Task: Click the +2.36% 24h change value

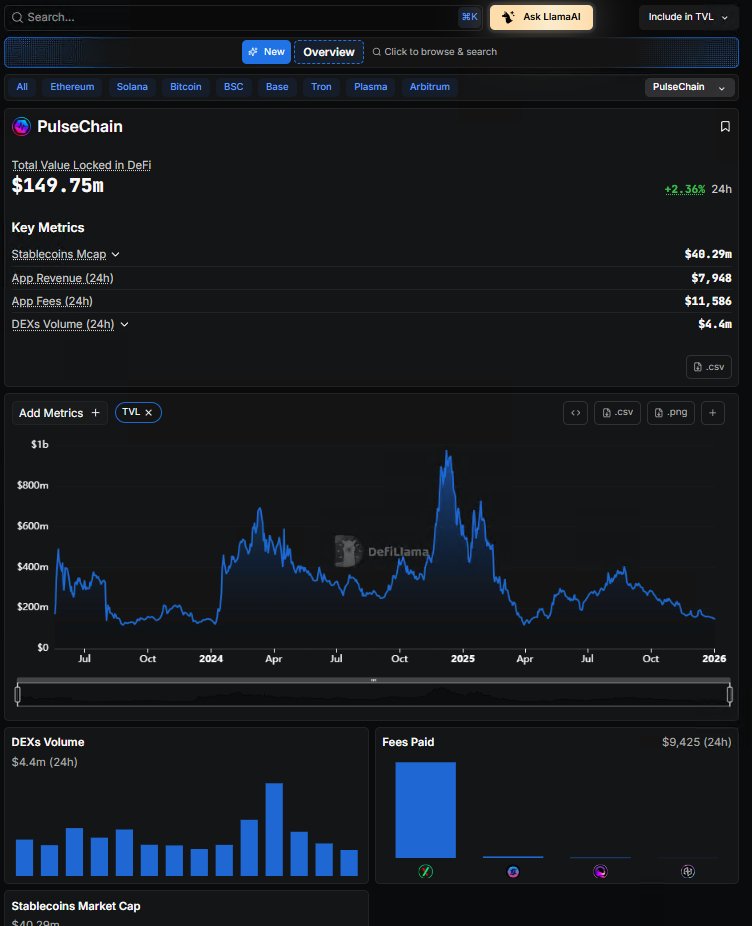Action: point(685,189)
